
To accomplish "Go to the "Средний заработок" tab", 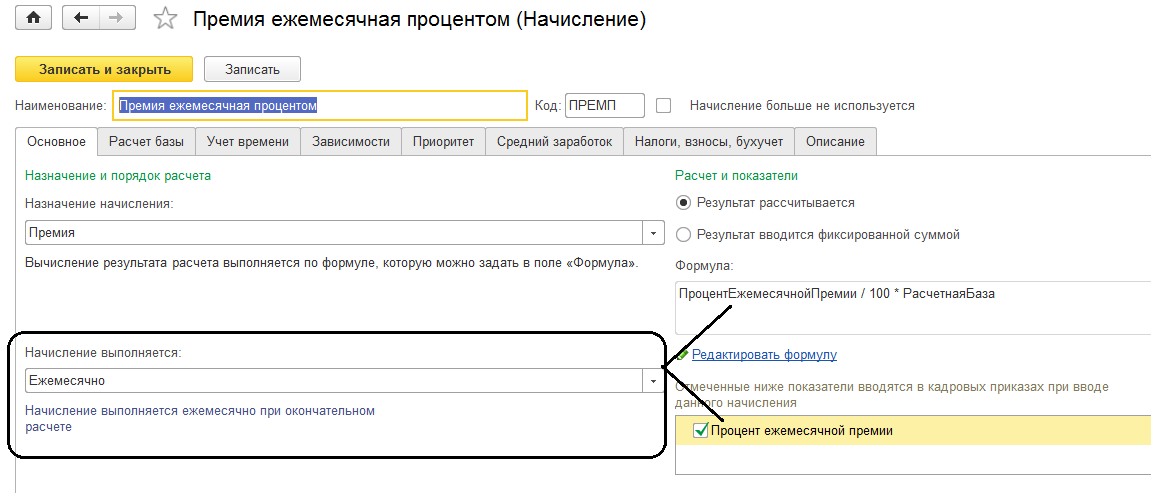I will click(x=554, y=142).
